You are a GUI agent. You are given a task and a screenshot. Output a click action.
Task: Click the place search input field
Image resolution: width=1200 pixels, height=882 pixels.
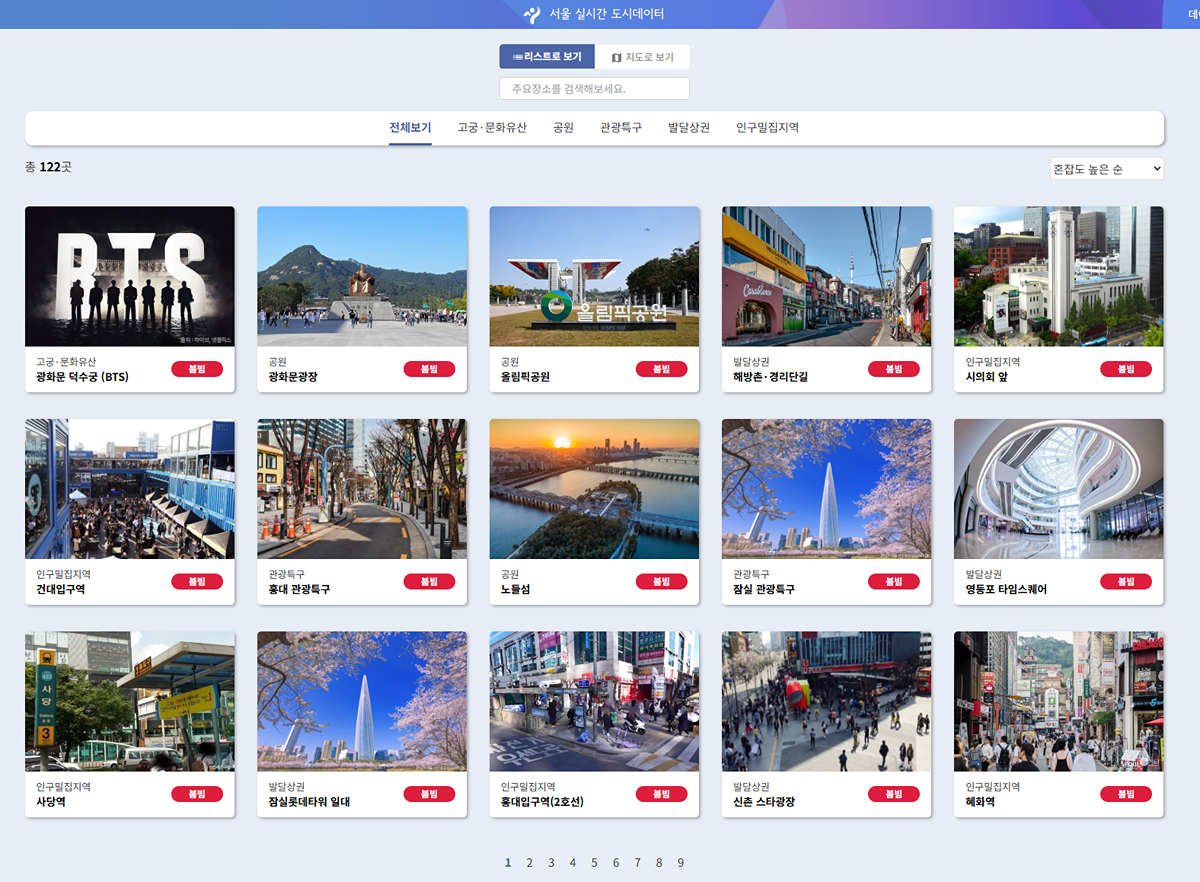(594, 89)
